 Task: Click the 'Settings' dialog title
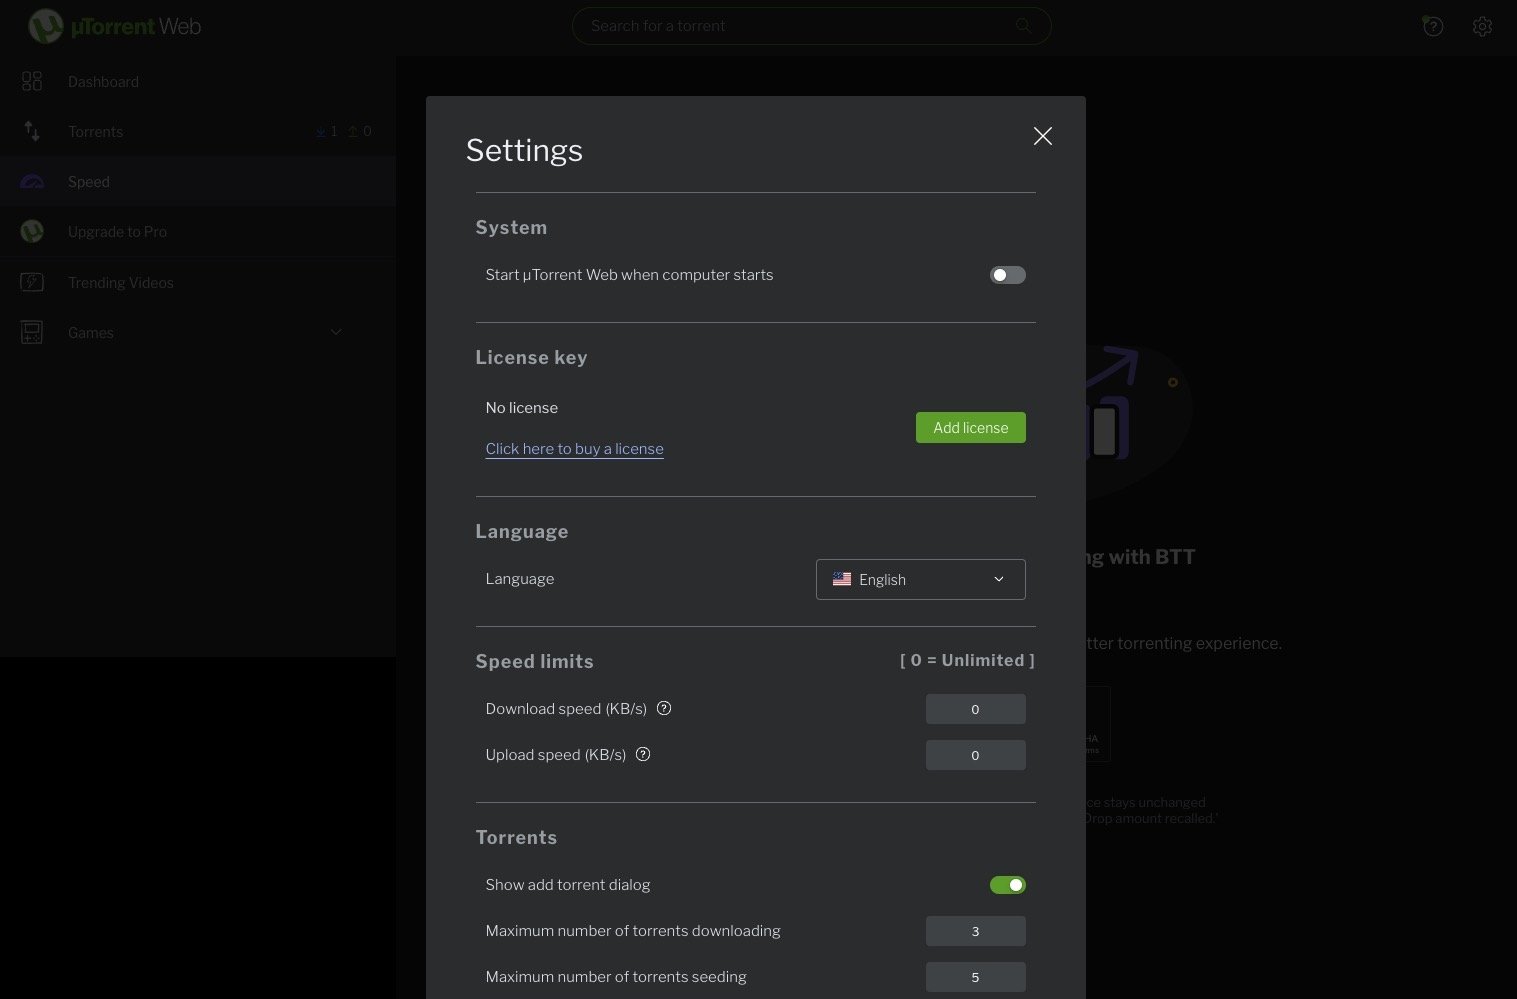click(524, 150)
